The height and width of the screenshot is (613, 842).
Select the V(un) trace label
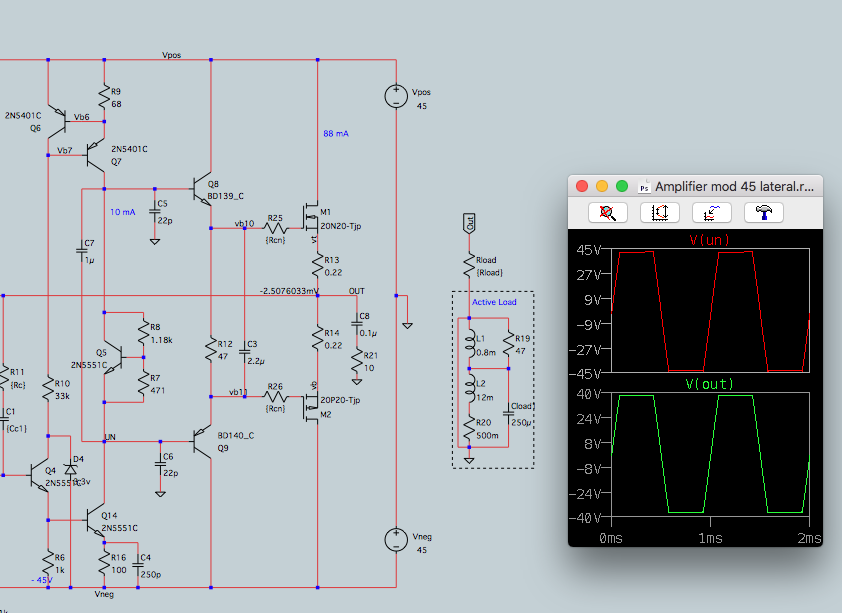point(709,240)
